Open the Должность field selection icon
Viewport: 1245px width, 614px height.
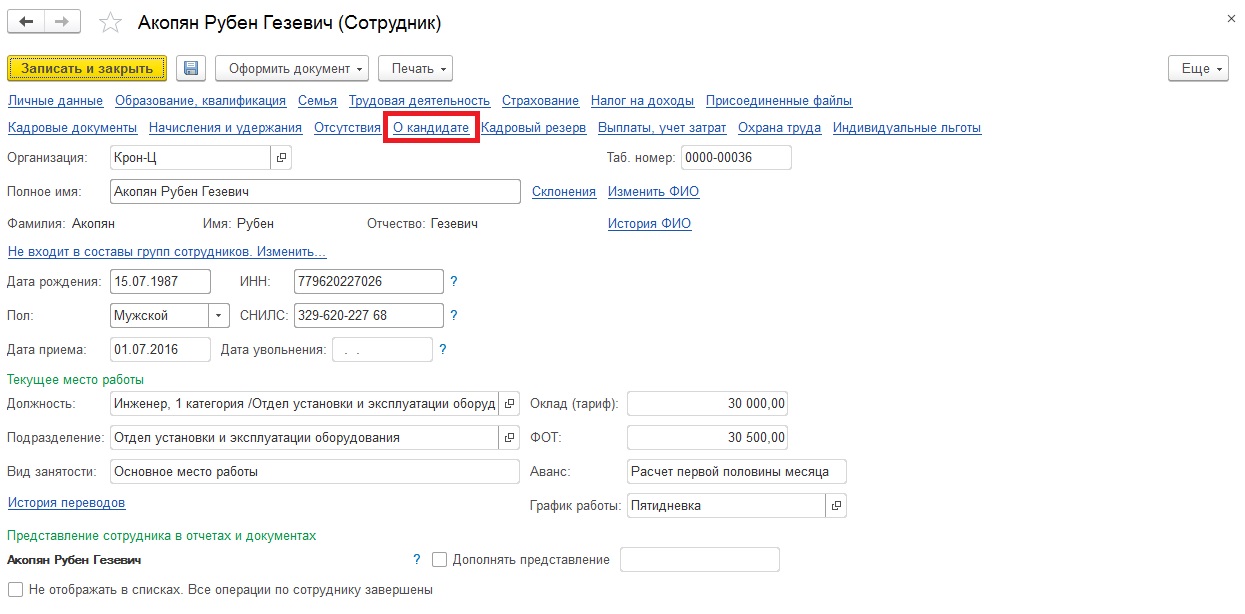pyautogui.click(x=509, y=404)
